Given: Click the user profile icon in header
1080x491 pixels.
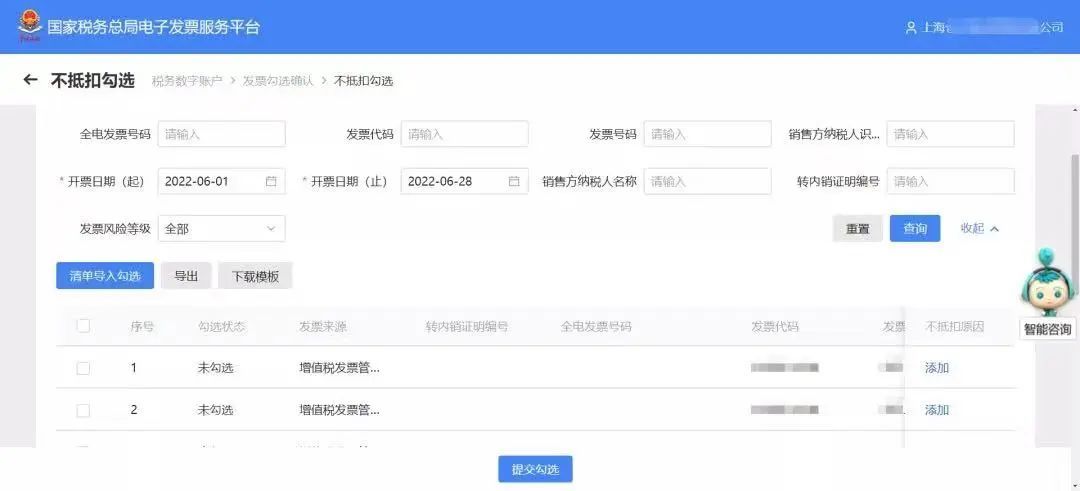Looking at the screenshot, I should pyautogui.click(x=911, y=28).
